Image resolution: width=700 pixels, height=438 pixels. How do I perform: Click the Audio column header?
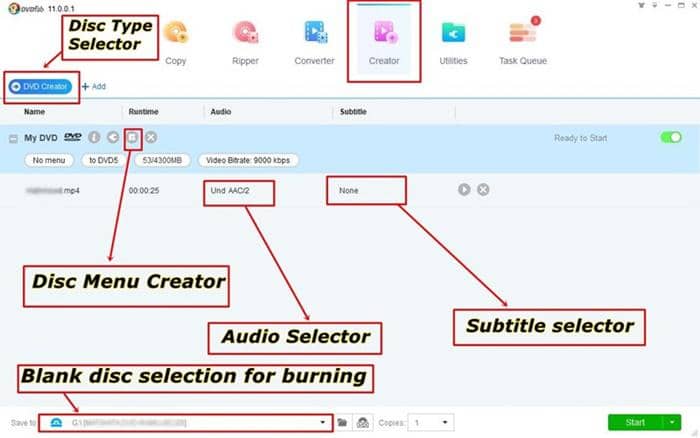tap(221, 112)
